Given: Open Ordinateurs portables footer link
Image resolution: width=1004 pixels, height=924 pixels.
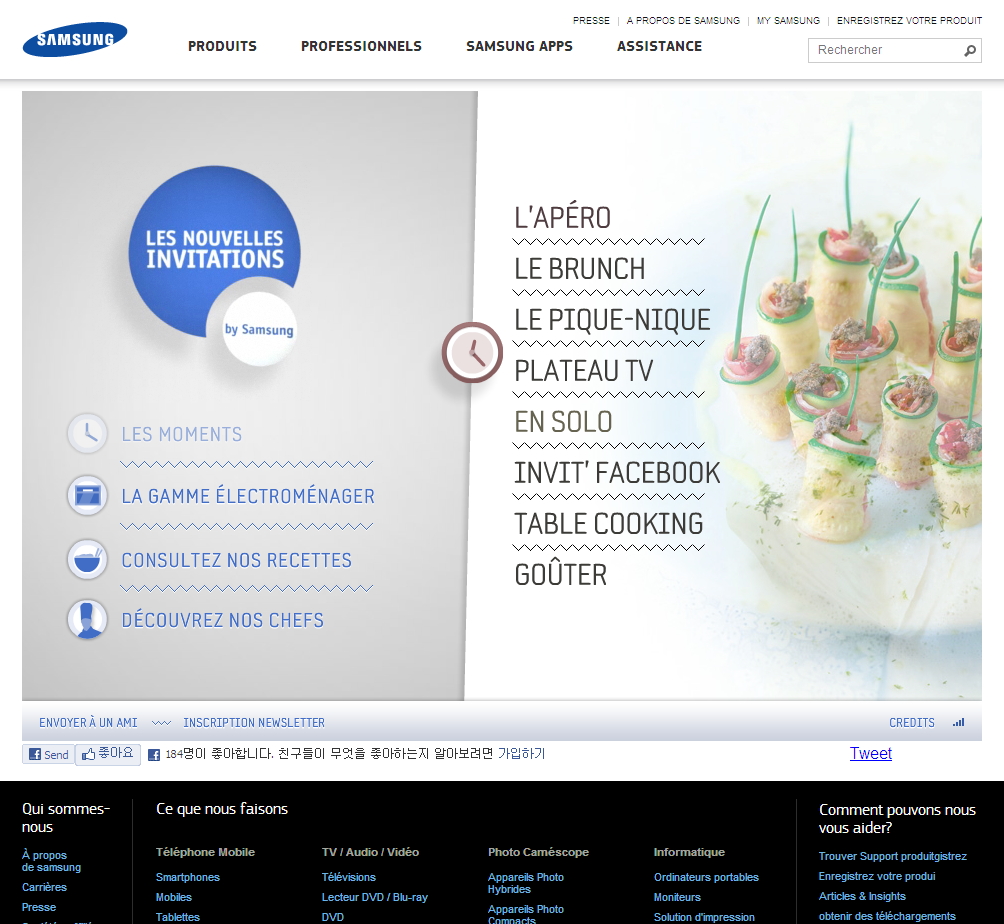Looking at the screenshot, I should click(x=706, y=877).
